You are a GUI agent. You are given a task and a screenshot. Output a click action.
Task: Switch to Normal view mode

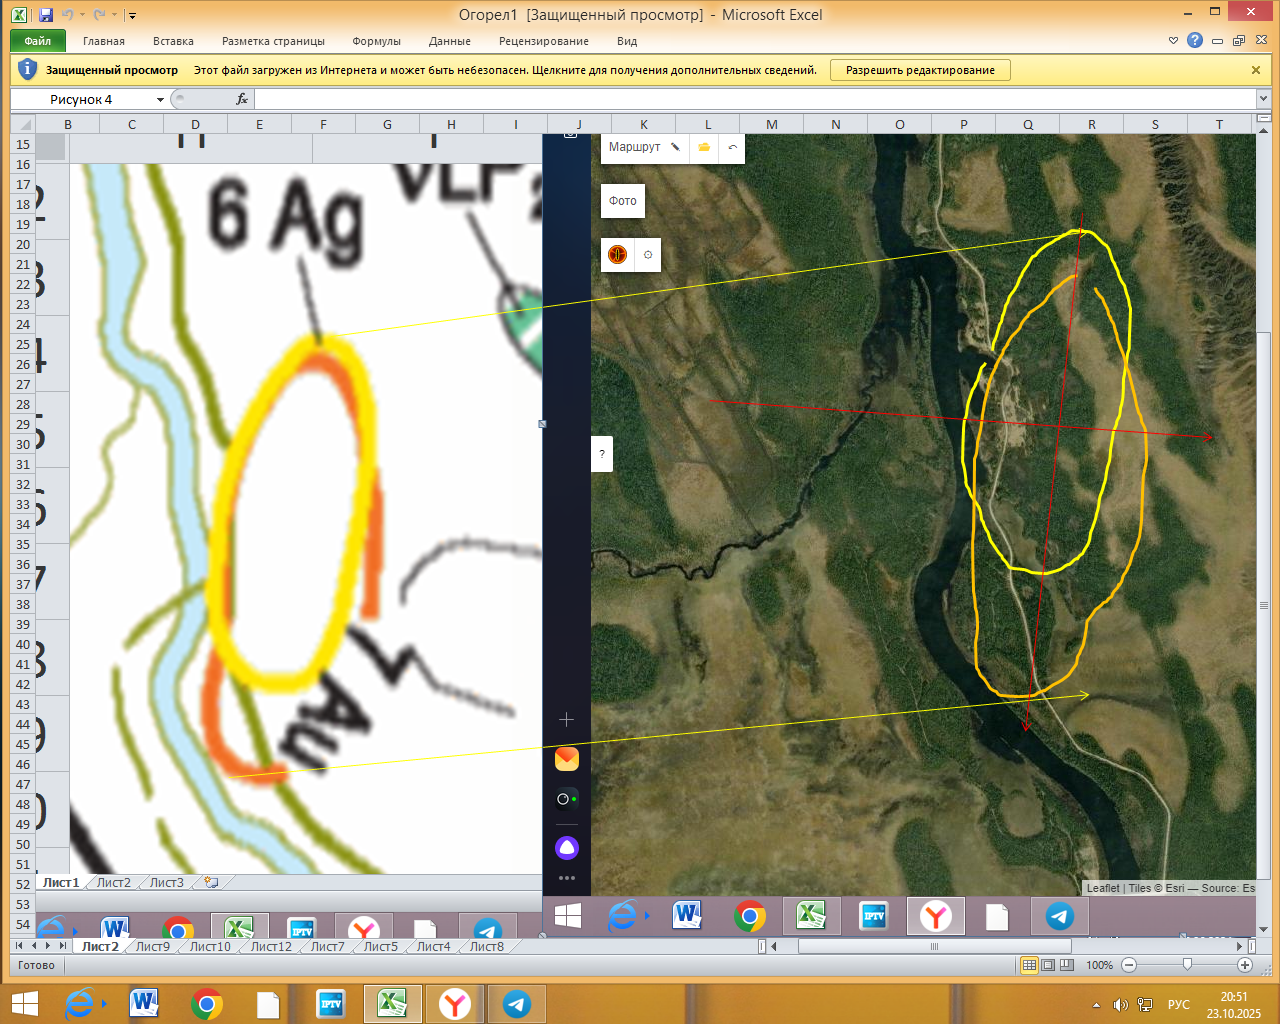point(1029,965)
